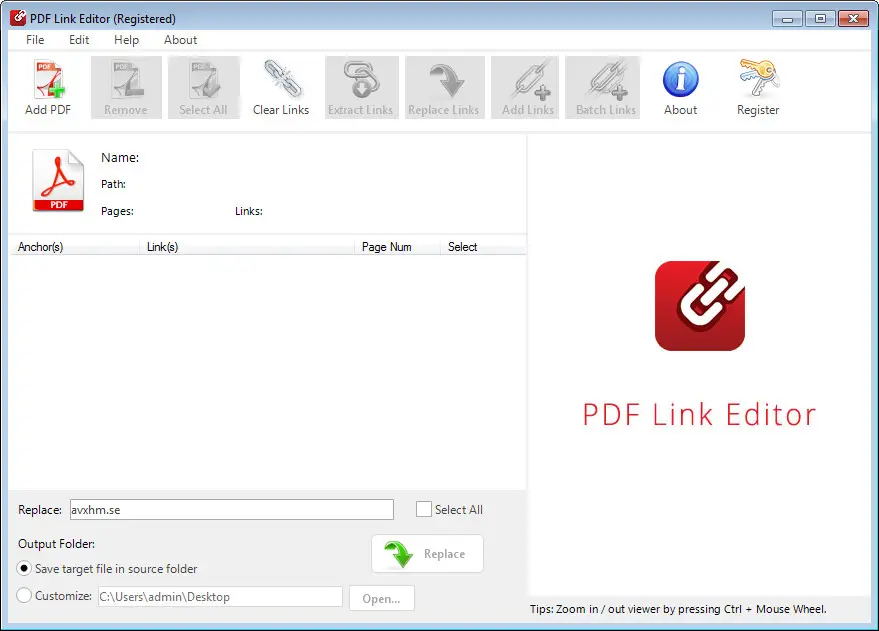Screen dimensions: 879x631
Task: Open the About menu in menu bar
Action: (x=181, y=40)
